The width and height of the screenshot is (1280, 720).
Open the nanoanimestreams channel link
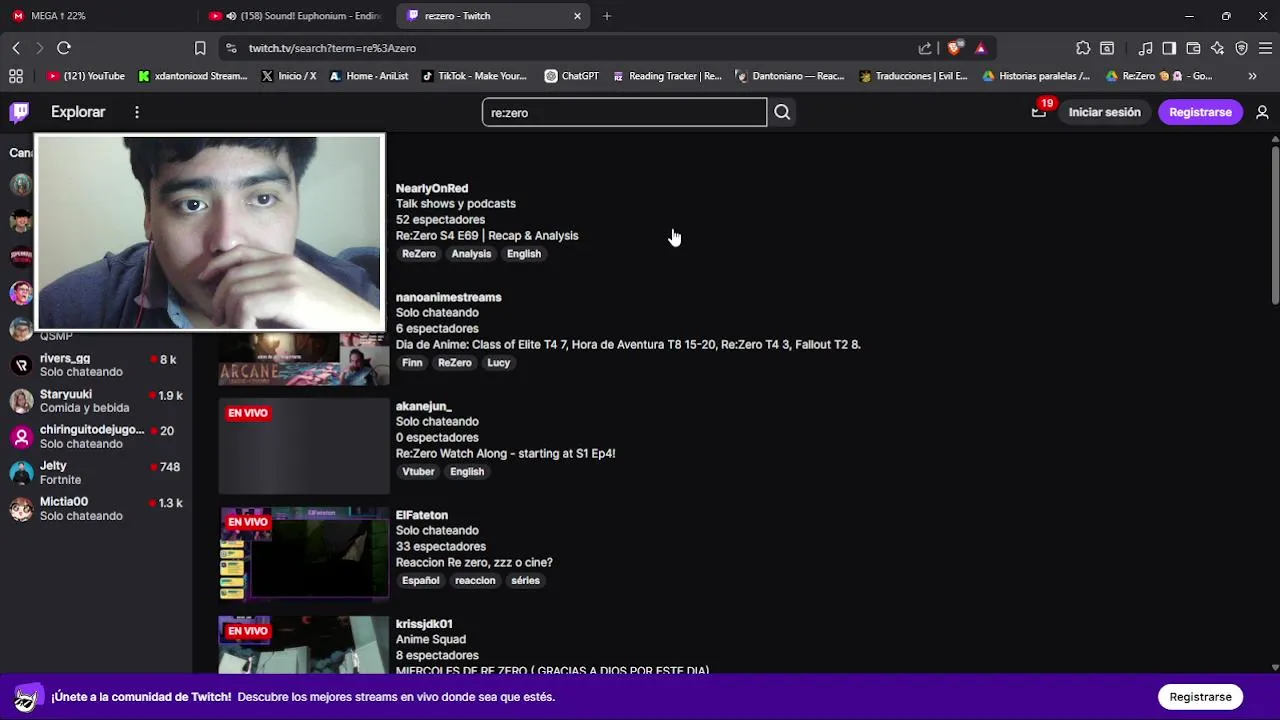coord(448,297)
